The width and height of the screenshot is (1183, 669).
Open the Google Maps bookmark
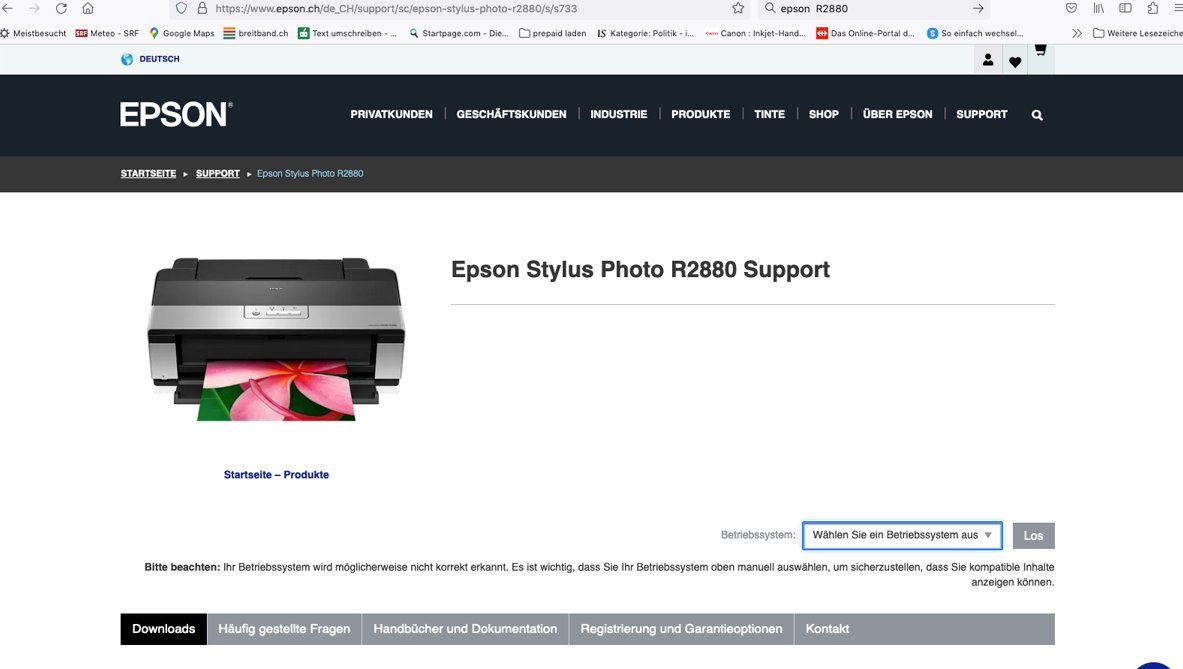[182, 33]
